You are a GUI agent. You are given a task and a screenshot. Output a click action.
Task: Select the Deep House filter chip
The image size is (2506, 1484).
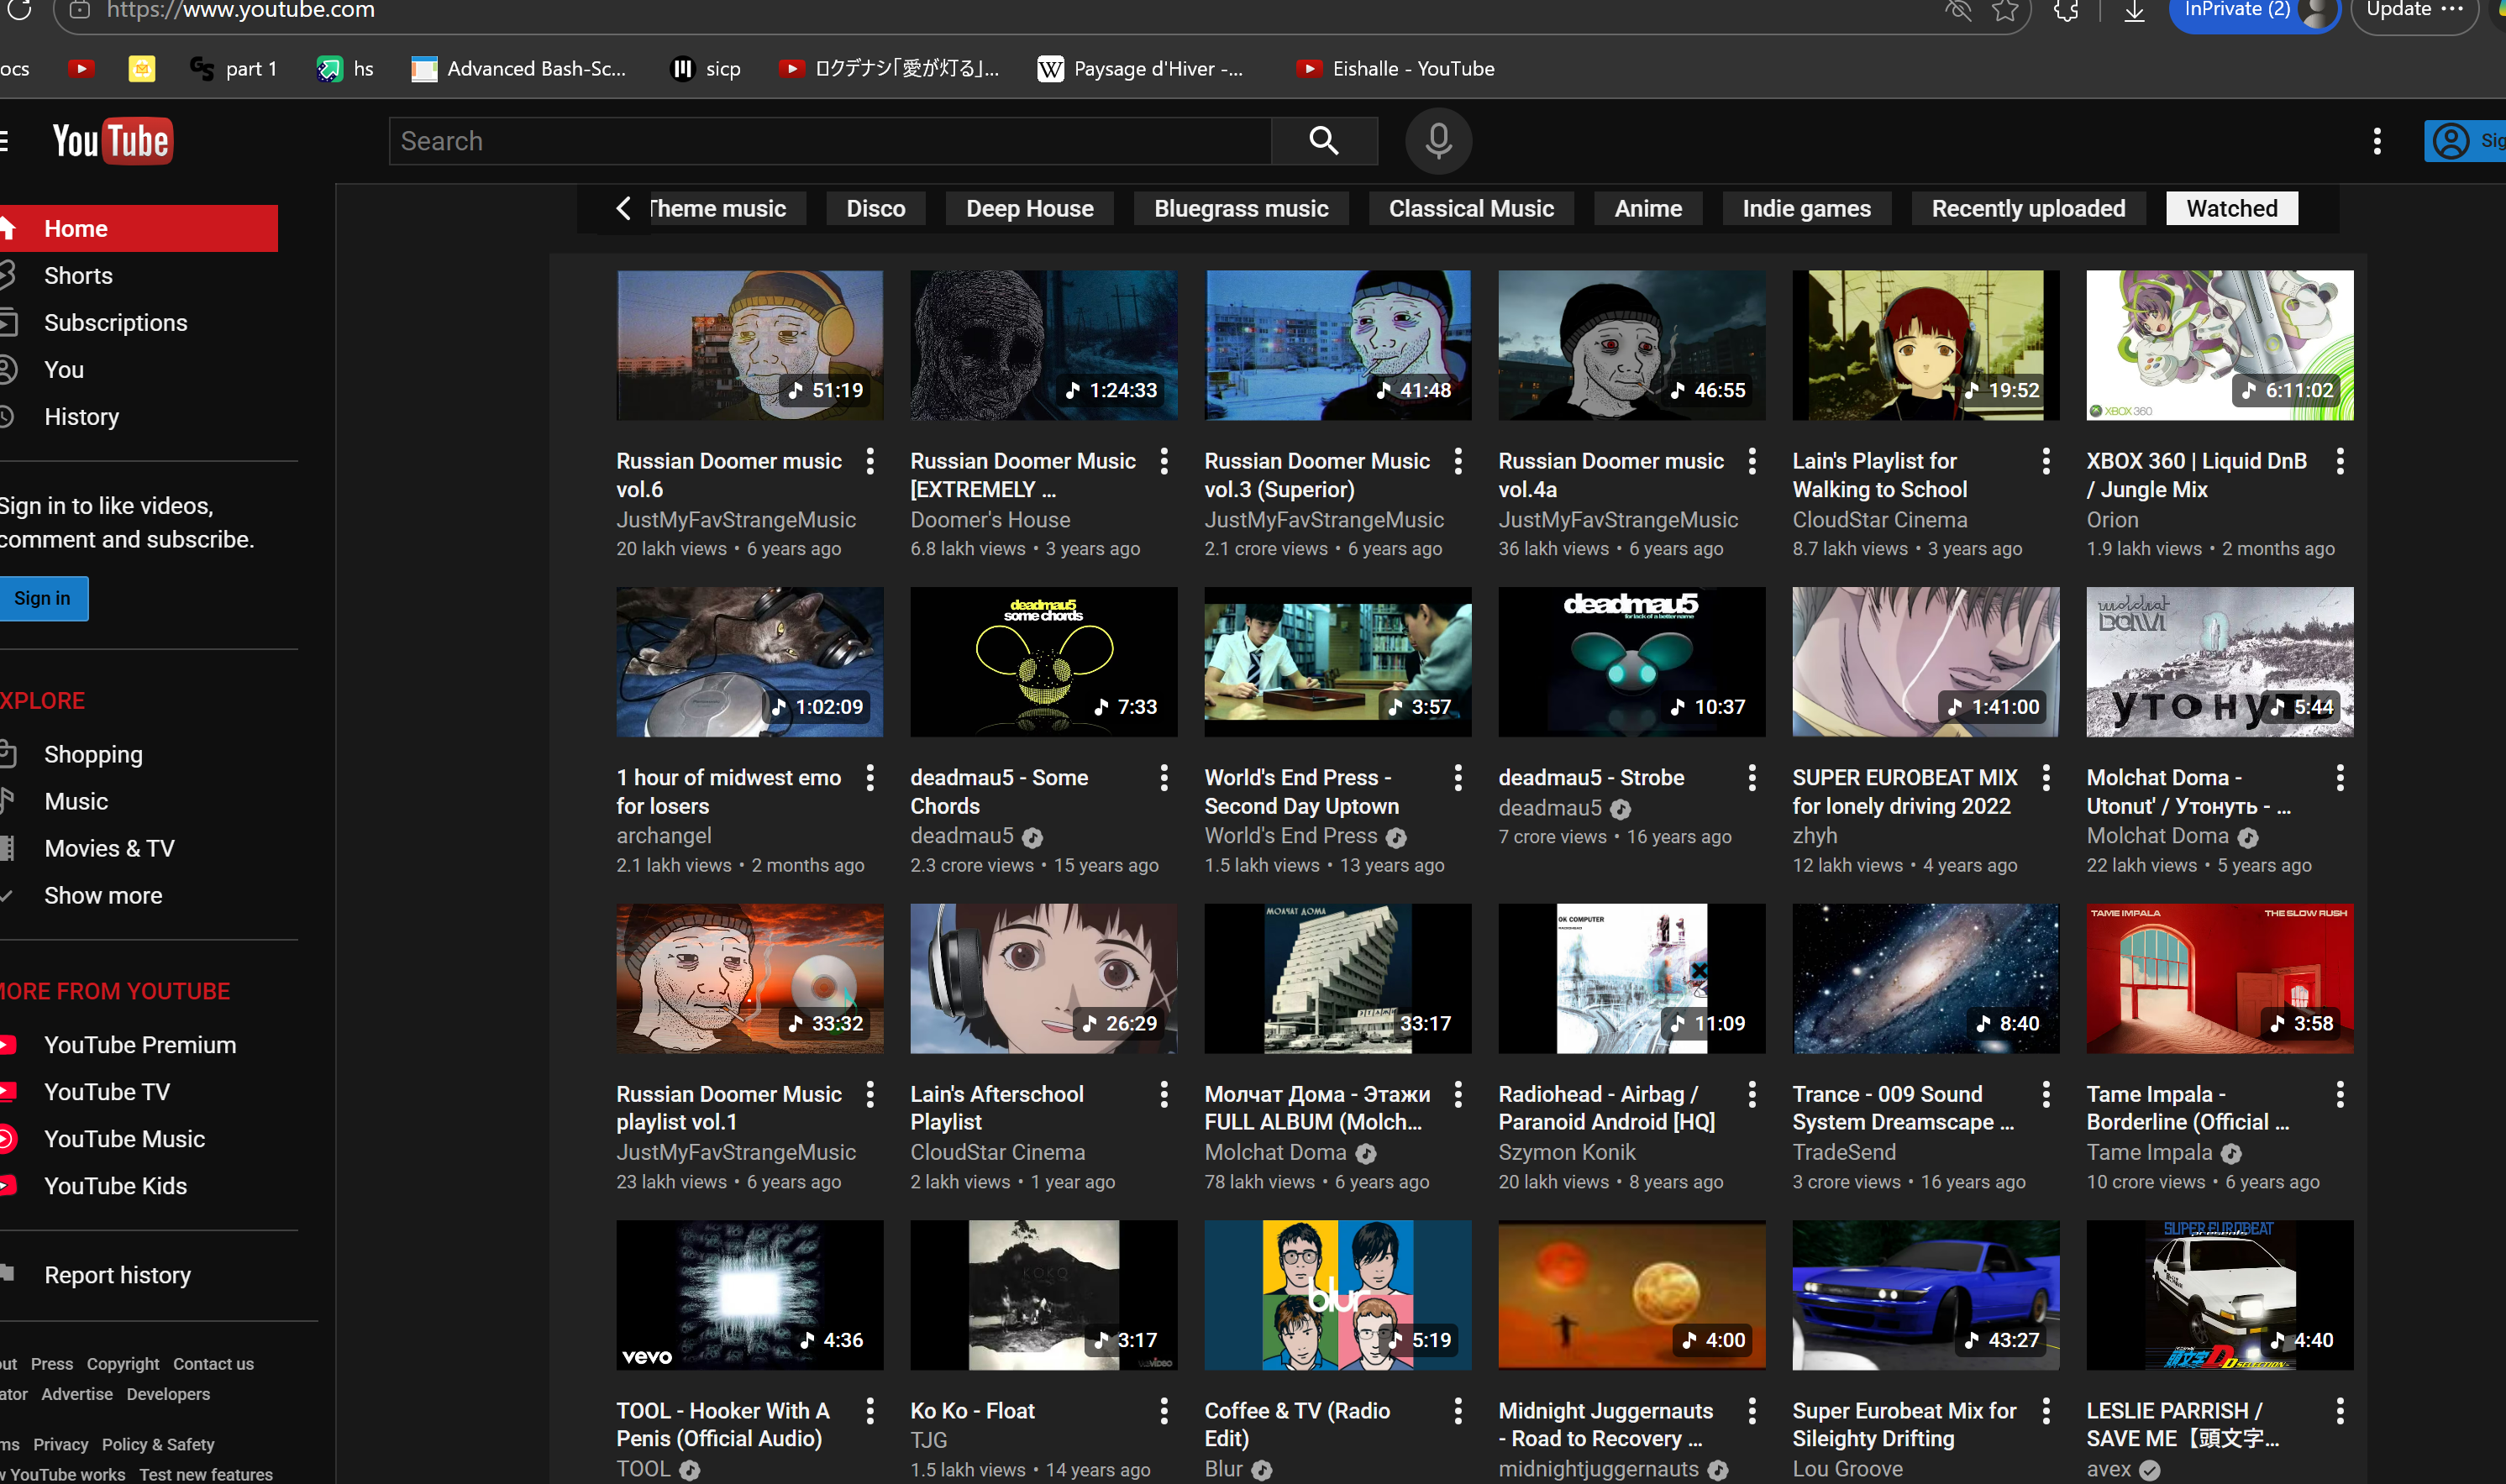tap(1029, 208)
